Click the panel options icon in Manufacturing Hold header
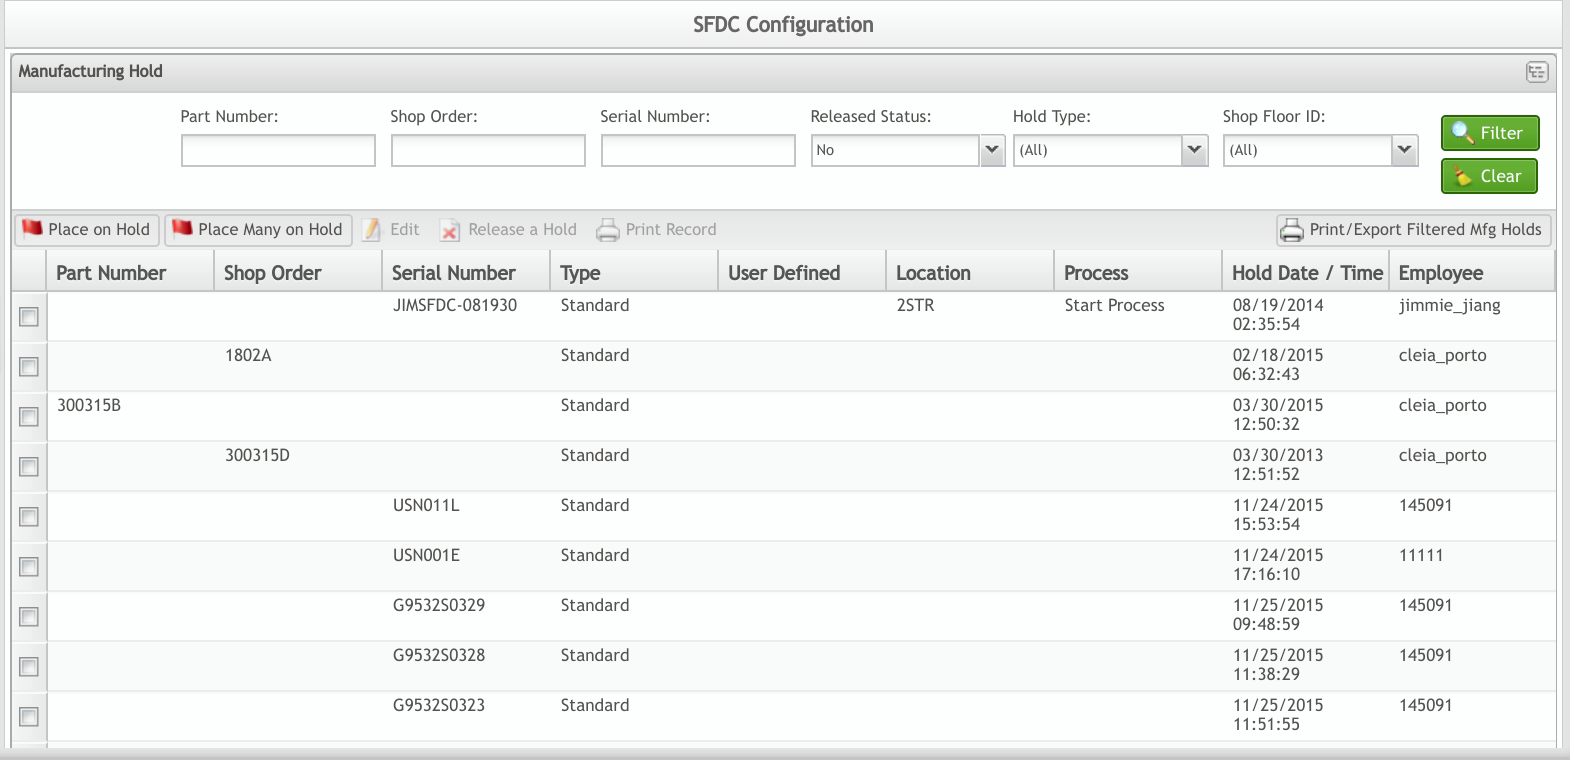1570x760 pixels. pyautogui.click(x=1536, y=72)
